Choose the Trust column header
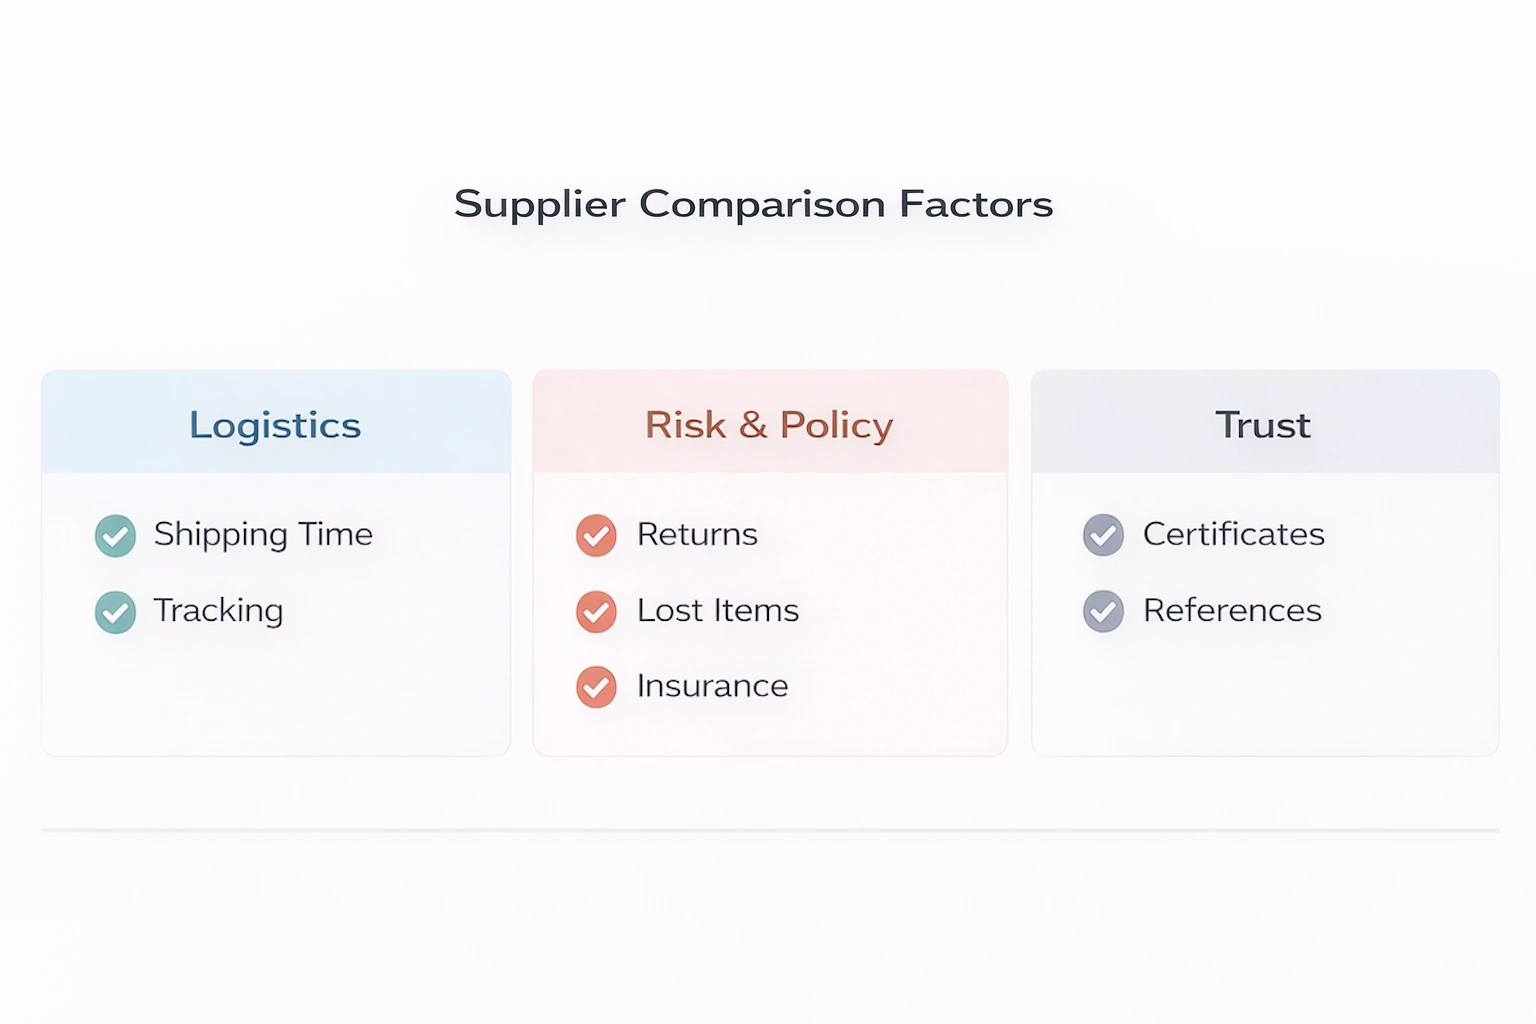The image size is (1536, 1024). click(x=1263, y=425)
